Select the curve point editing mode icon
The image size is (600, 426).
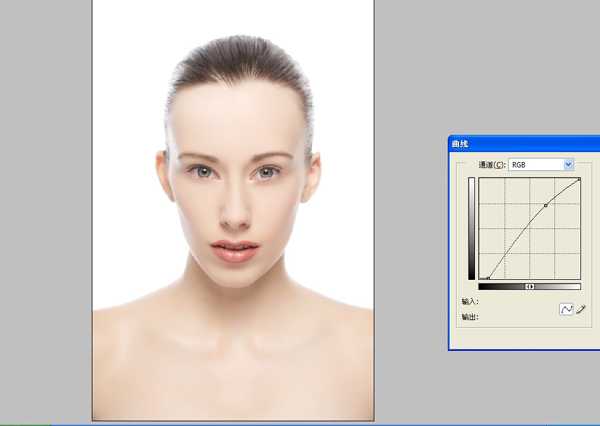click(x=566, y=310)
